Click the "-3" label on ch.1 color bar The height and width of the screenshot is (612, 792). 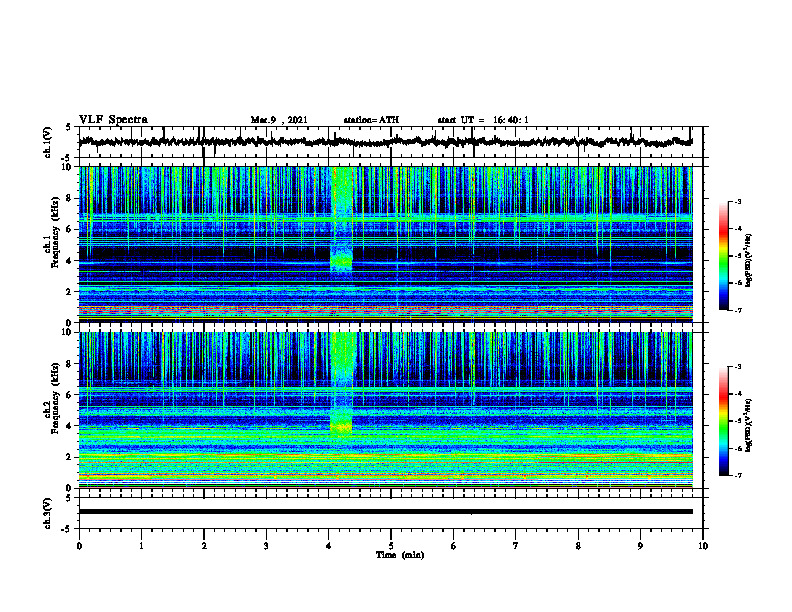pyautogui.click(x=738, y=202)
